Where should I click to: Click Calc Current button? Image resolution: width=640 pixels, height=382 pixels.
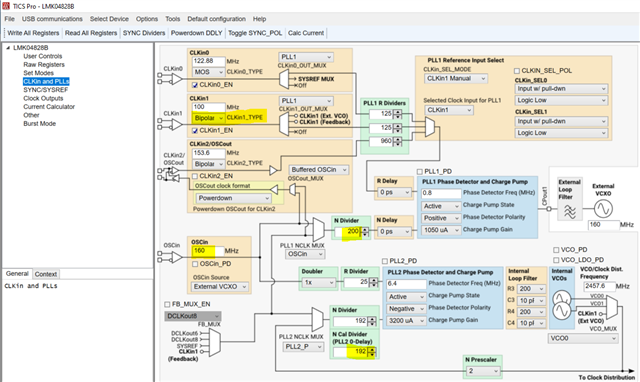(x=306, y=33)
